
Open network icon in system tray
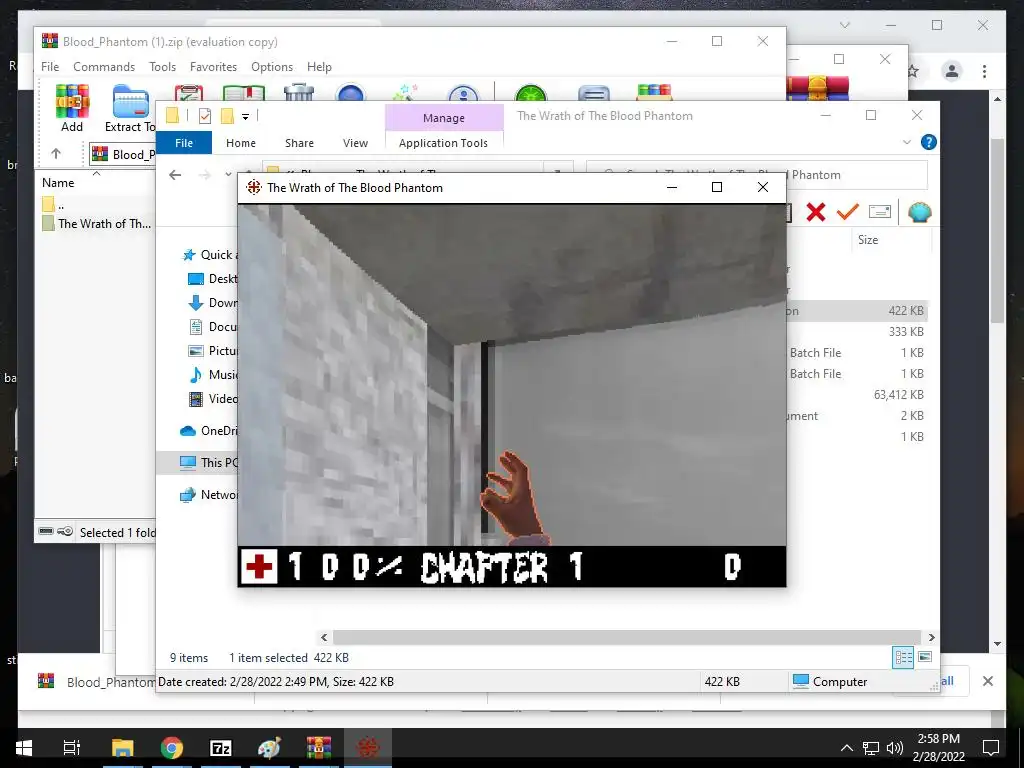click(871, 748)
